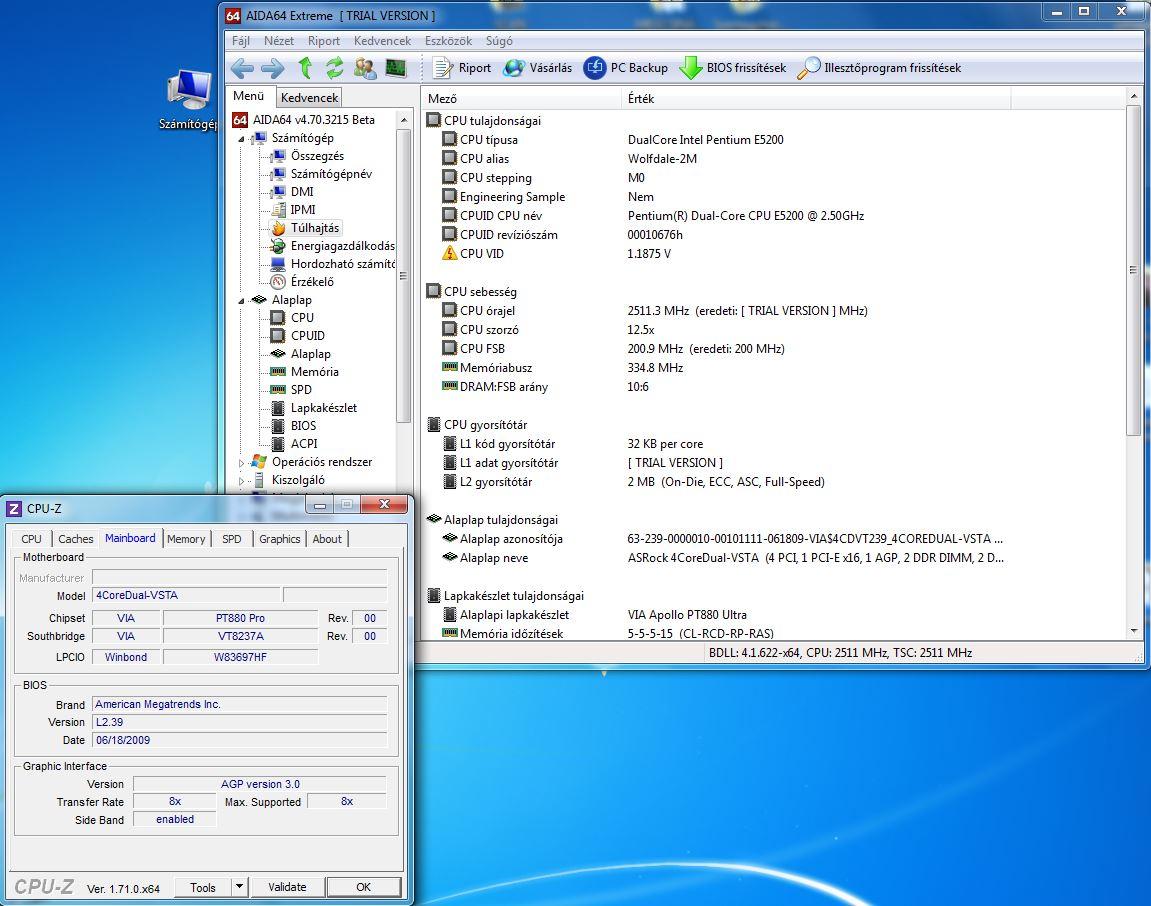Go forward with AIDA64 forward arrow
The height and width of the screenshot is (906, 1151).
272,68
